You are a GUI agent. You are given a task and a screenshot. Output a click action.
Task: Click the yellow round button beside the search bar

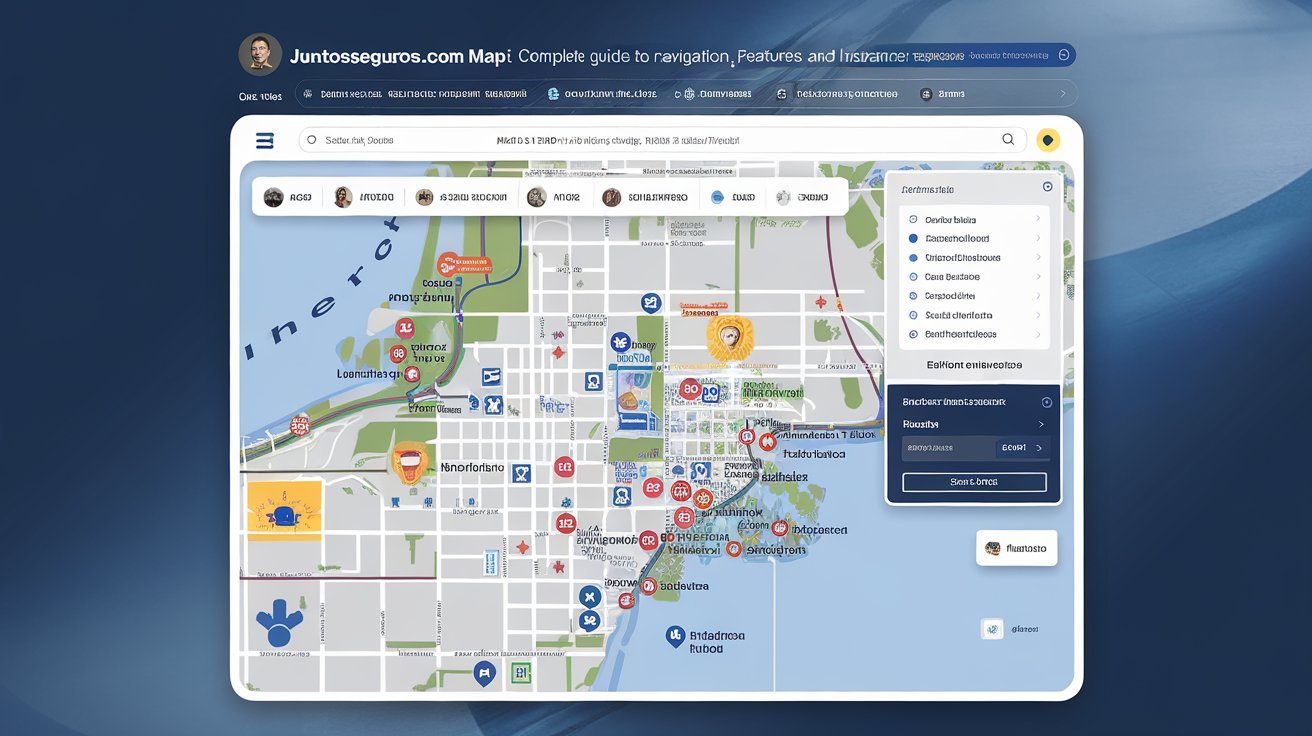[1048, 140]
